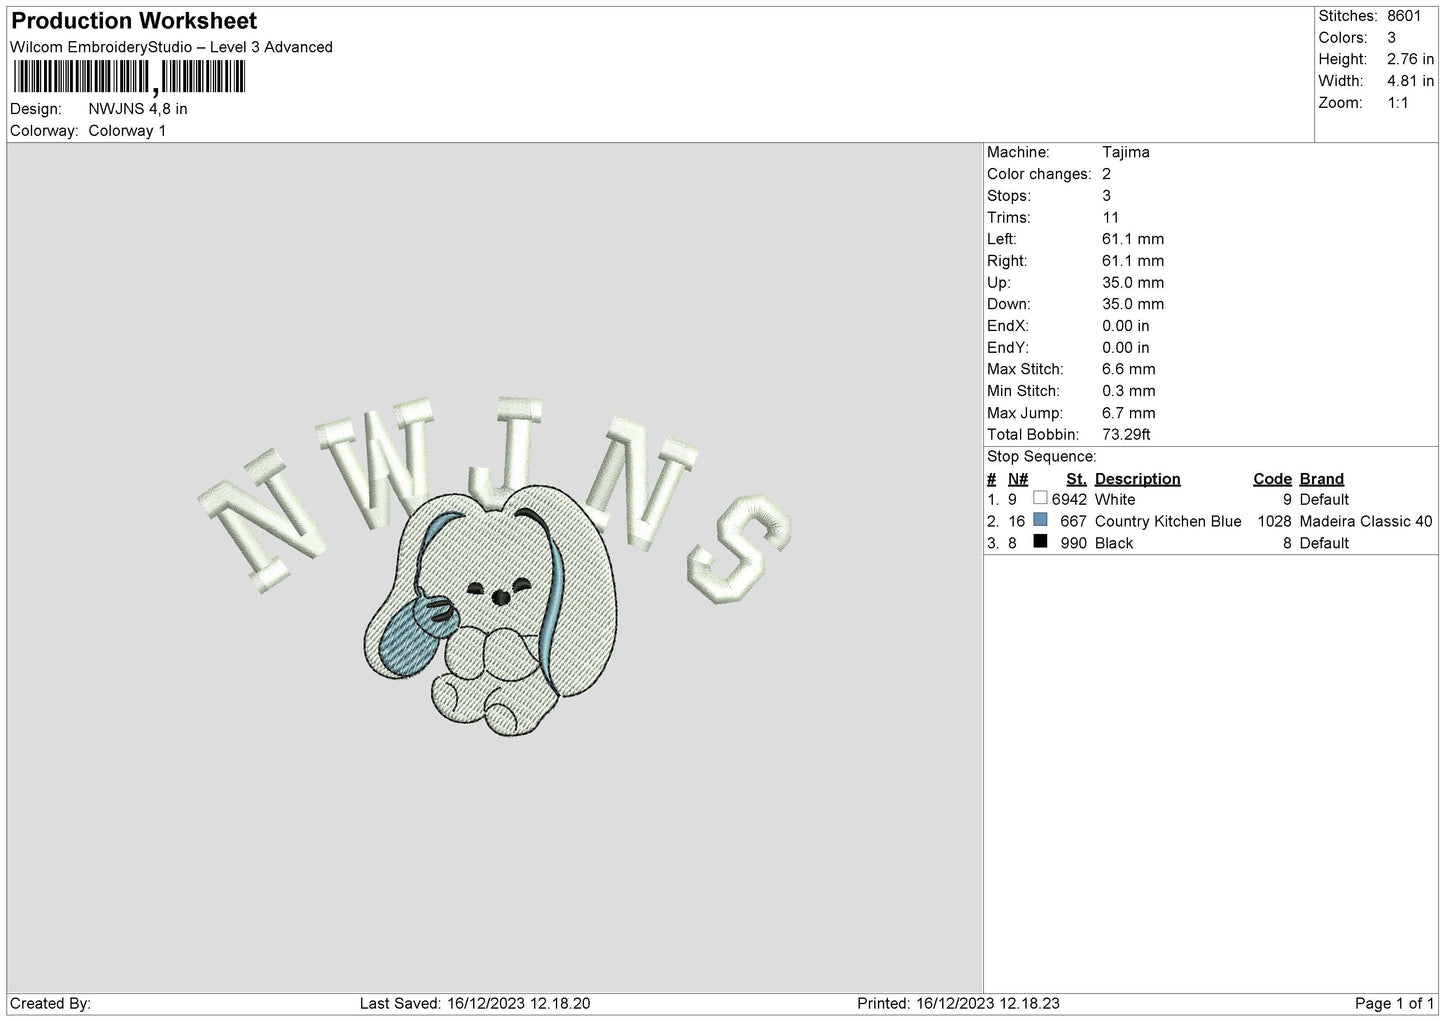1445x1021 pixels.
Task: Click 'Country Kitchen Blue' description text
Action: 1168,521
